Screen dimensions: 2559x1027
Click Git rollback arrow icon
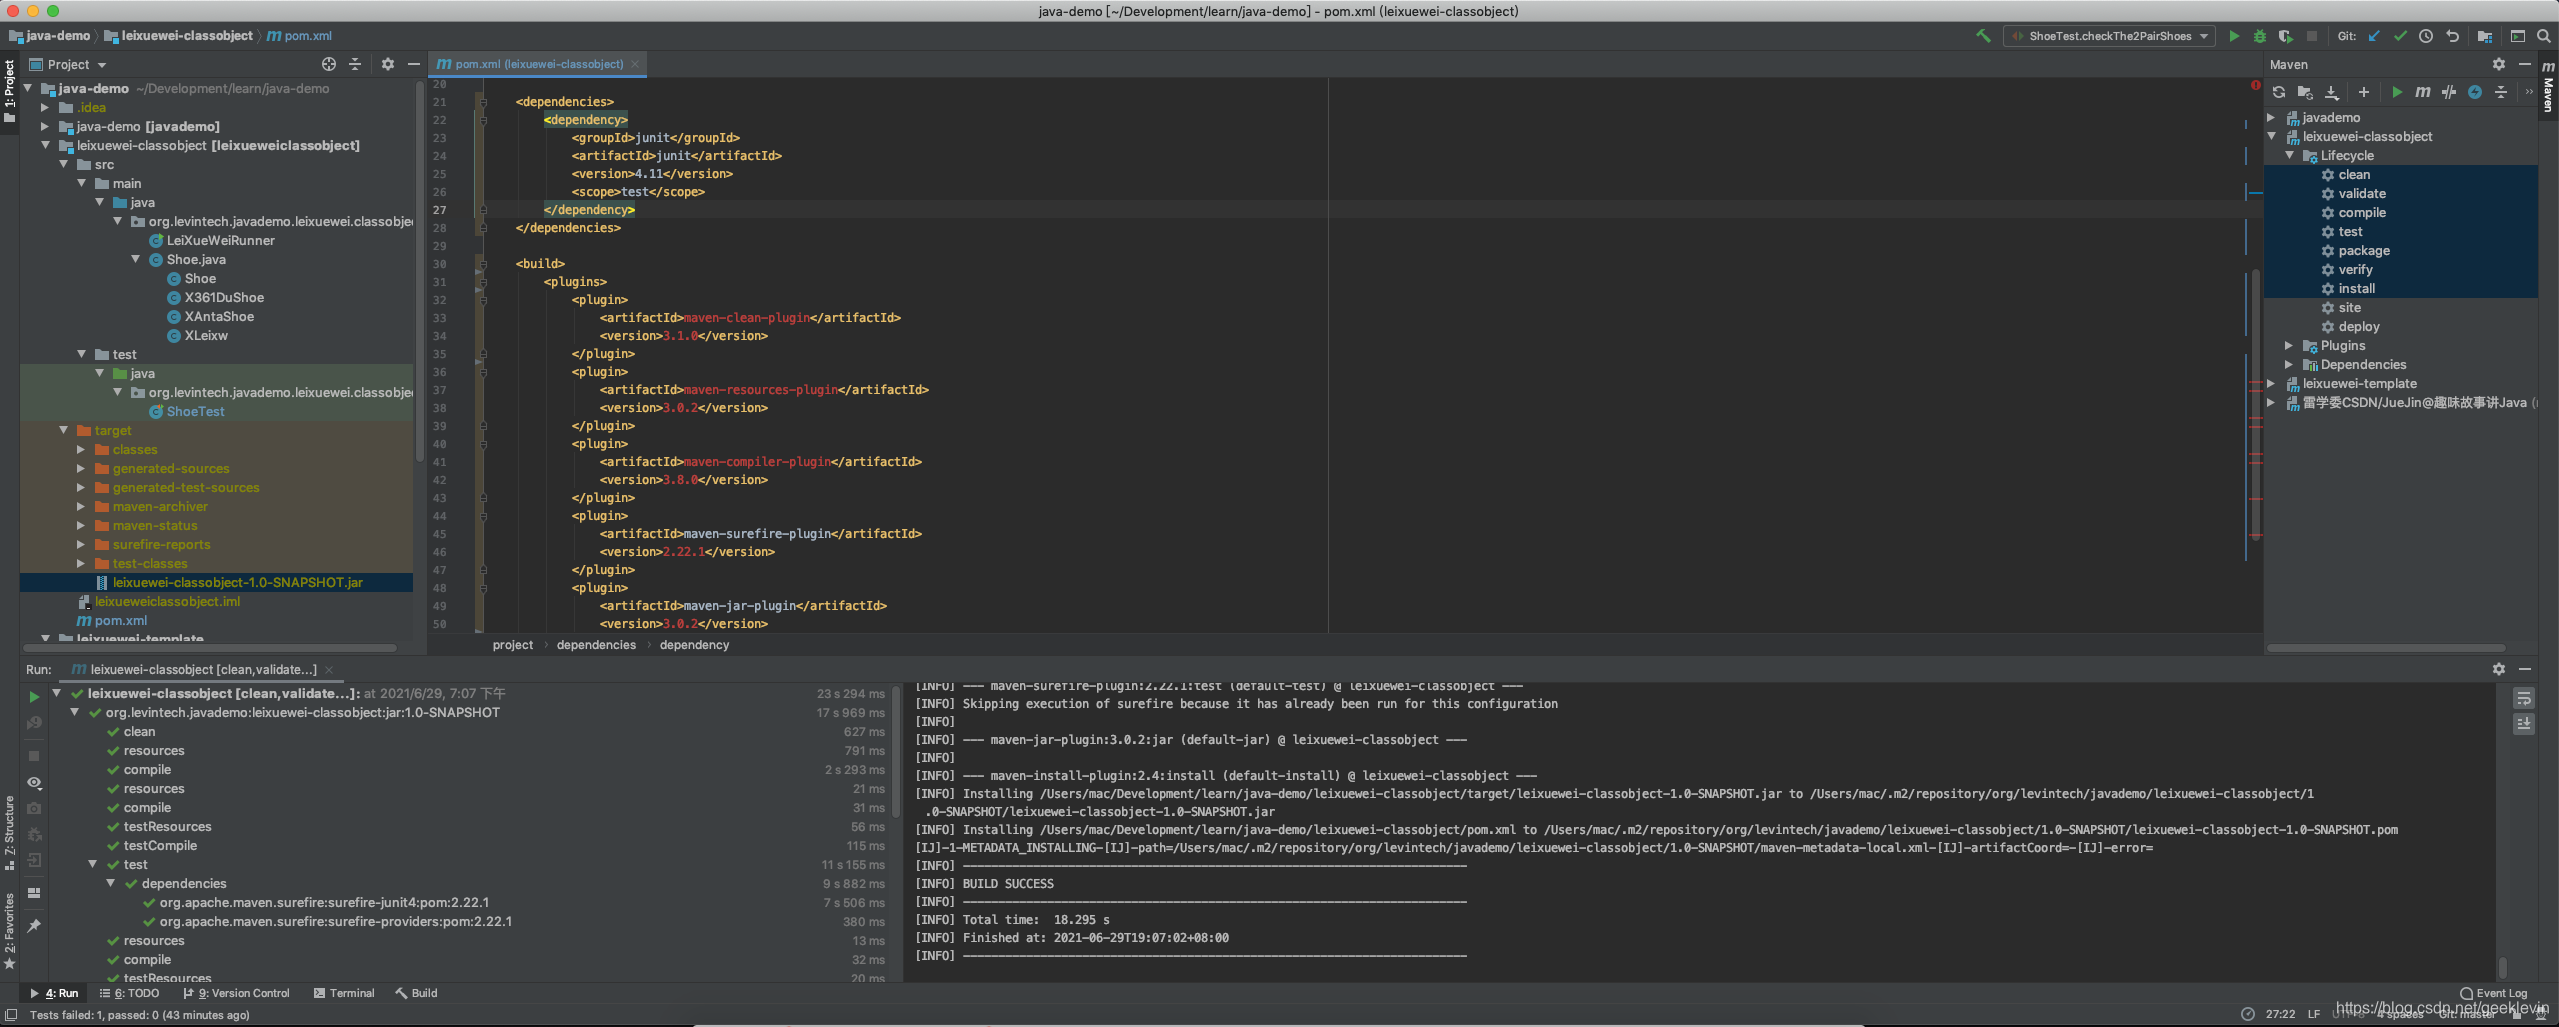pos(2452,36)
